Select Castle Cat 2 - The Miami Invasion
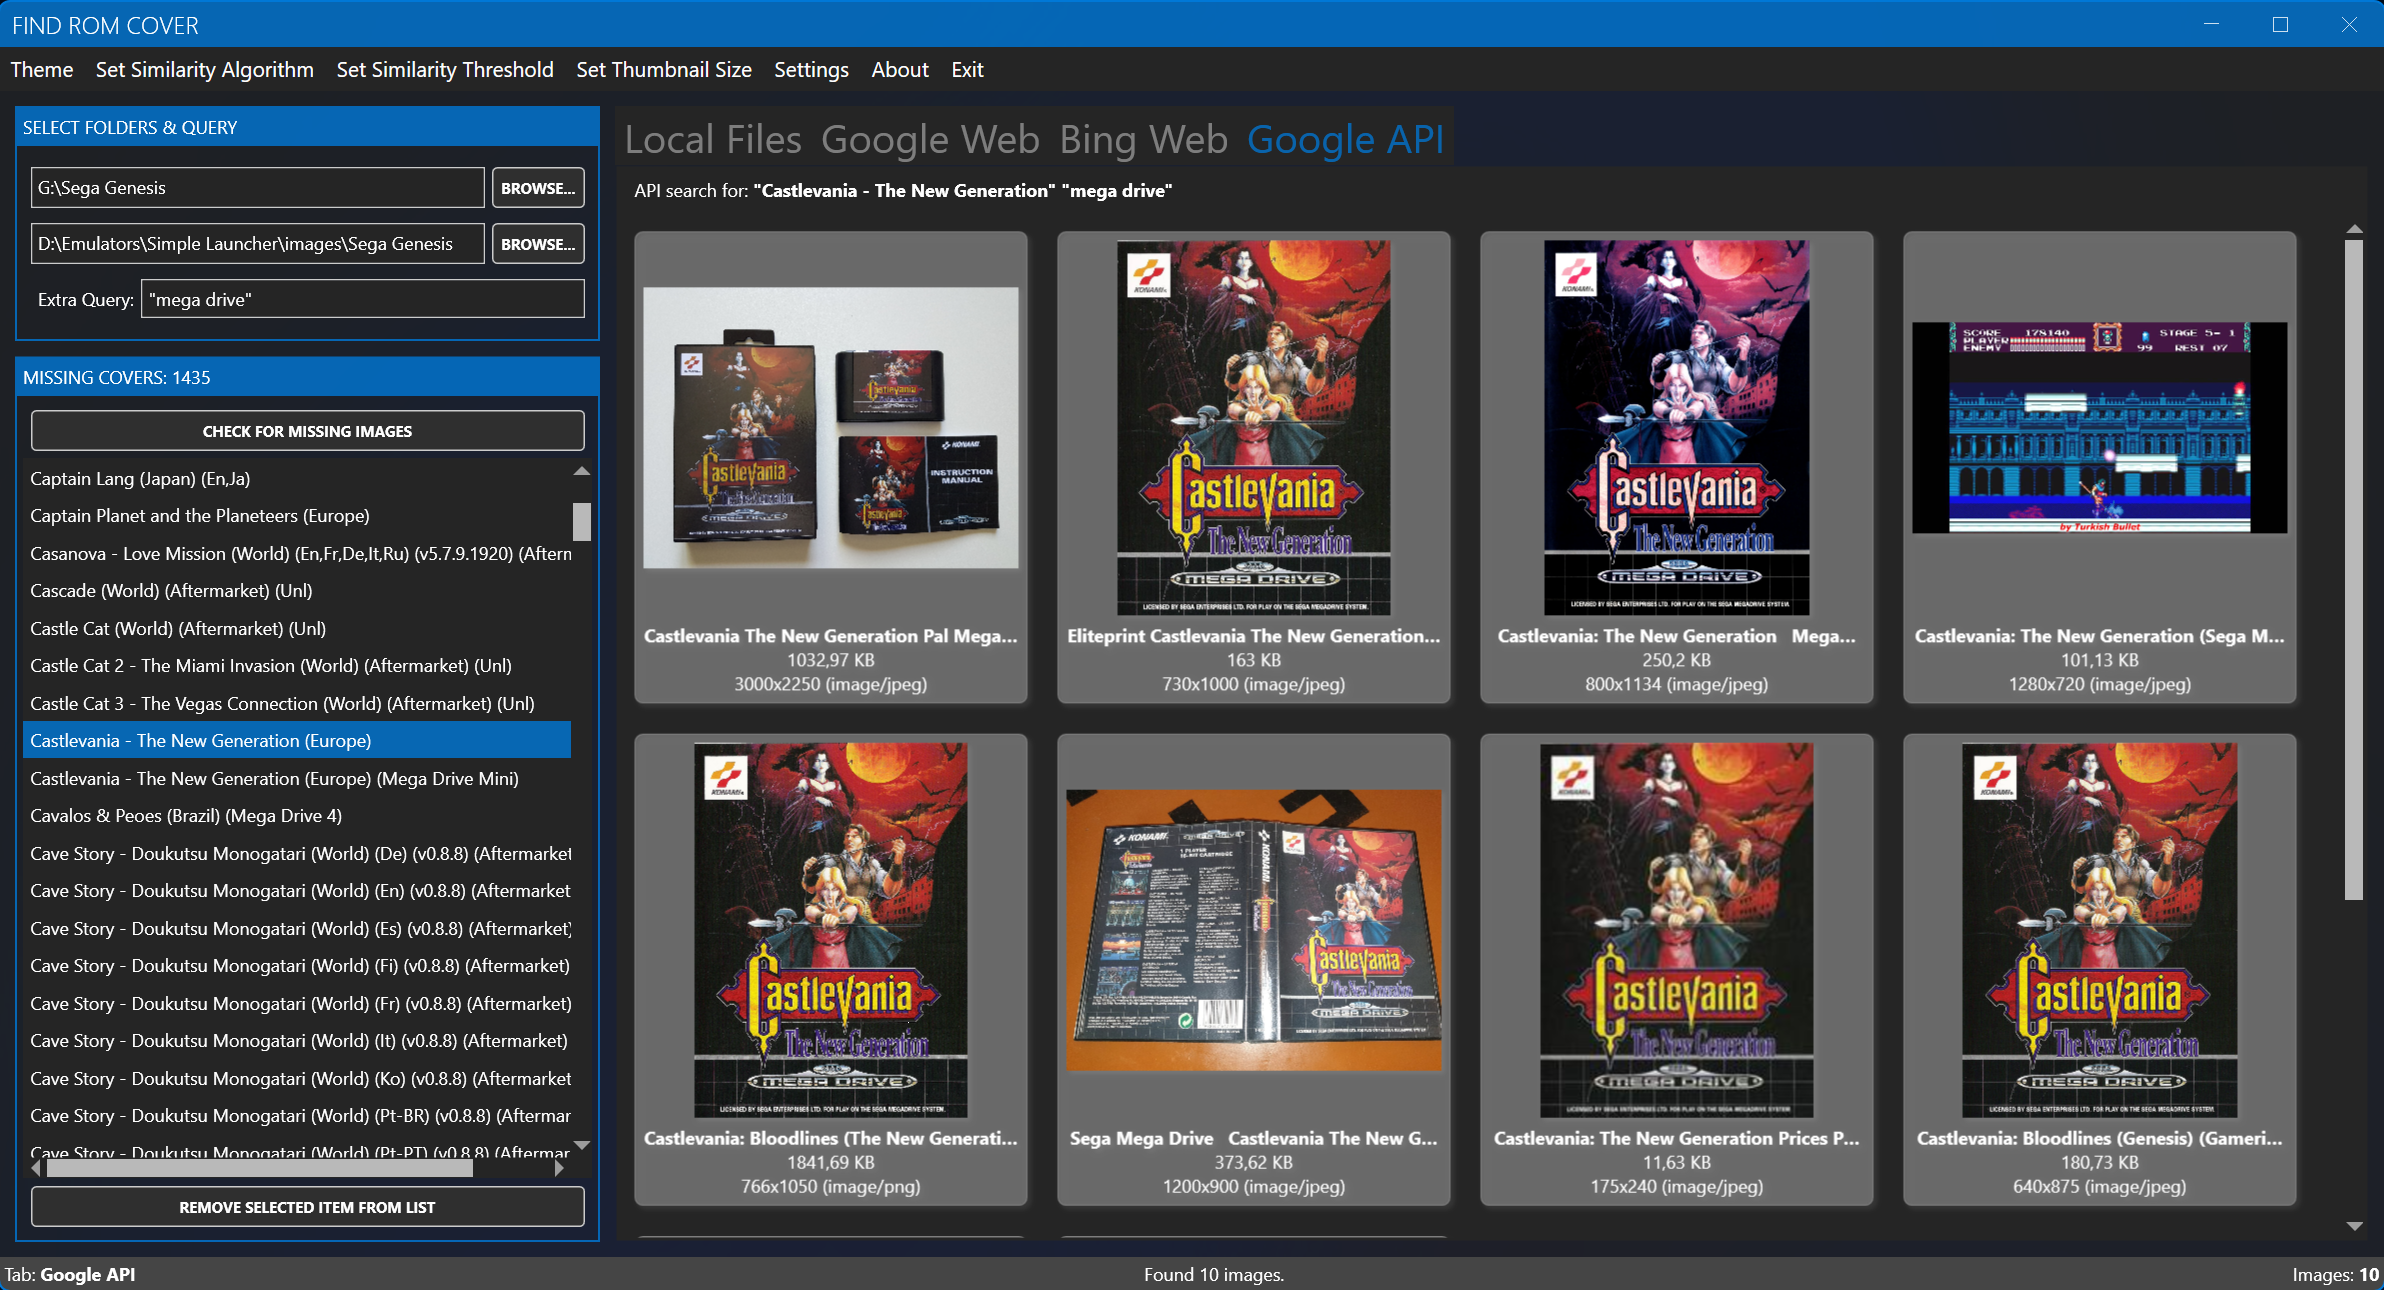This screenshot has width=2384, height=1290. pos(297,666)
